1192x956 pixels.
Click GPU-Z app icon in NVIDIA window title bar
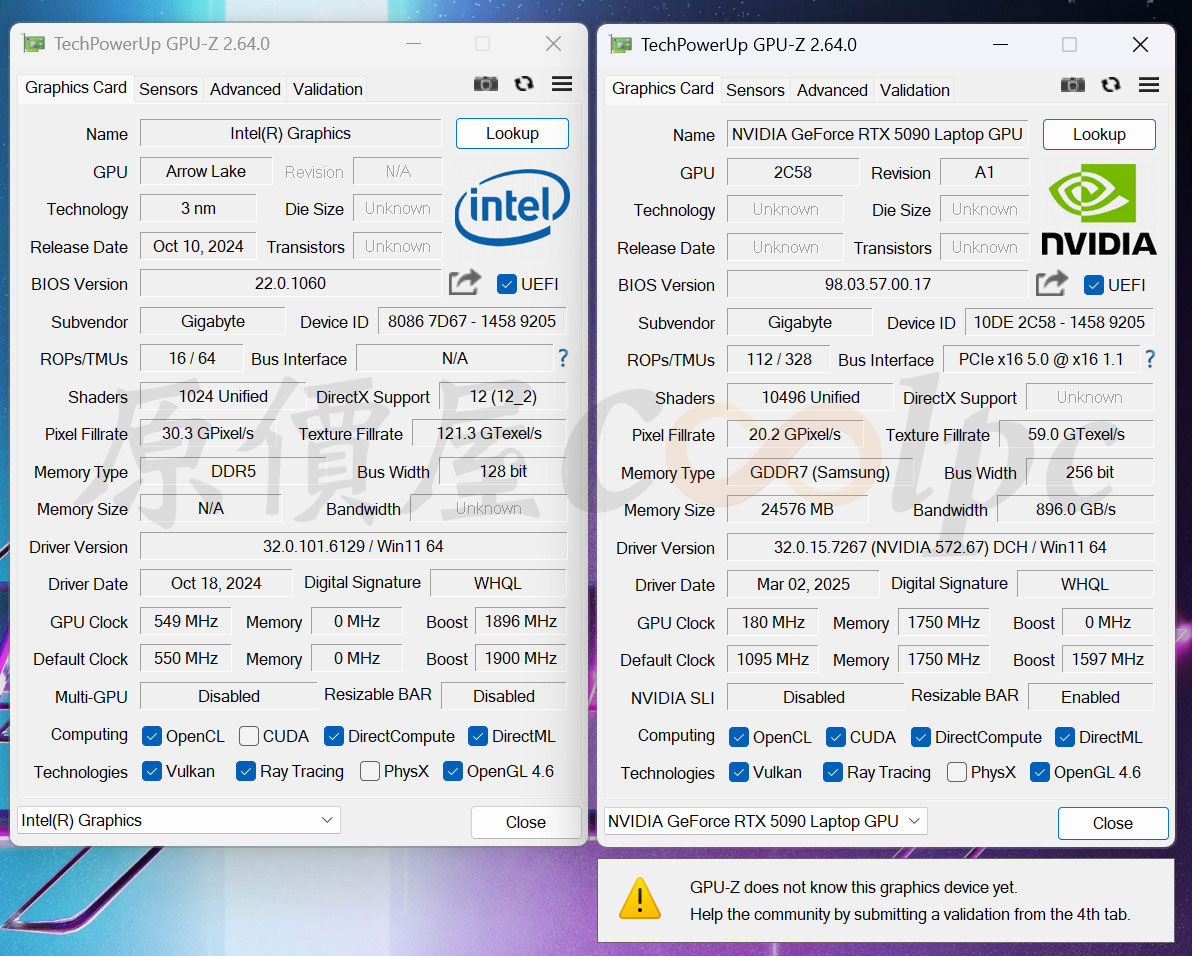tap(620, 44)
